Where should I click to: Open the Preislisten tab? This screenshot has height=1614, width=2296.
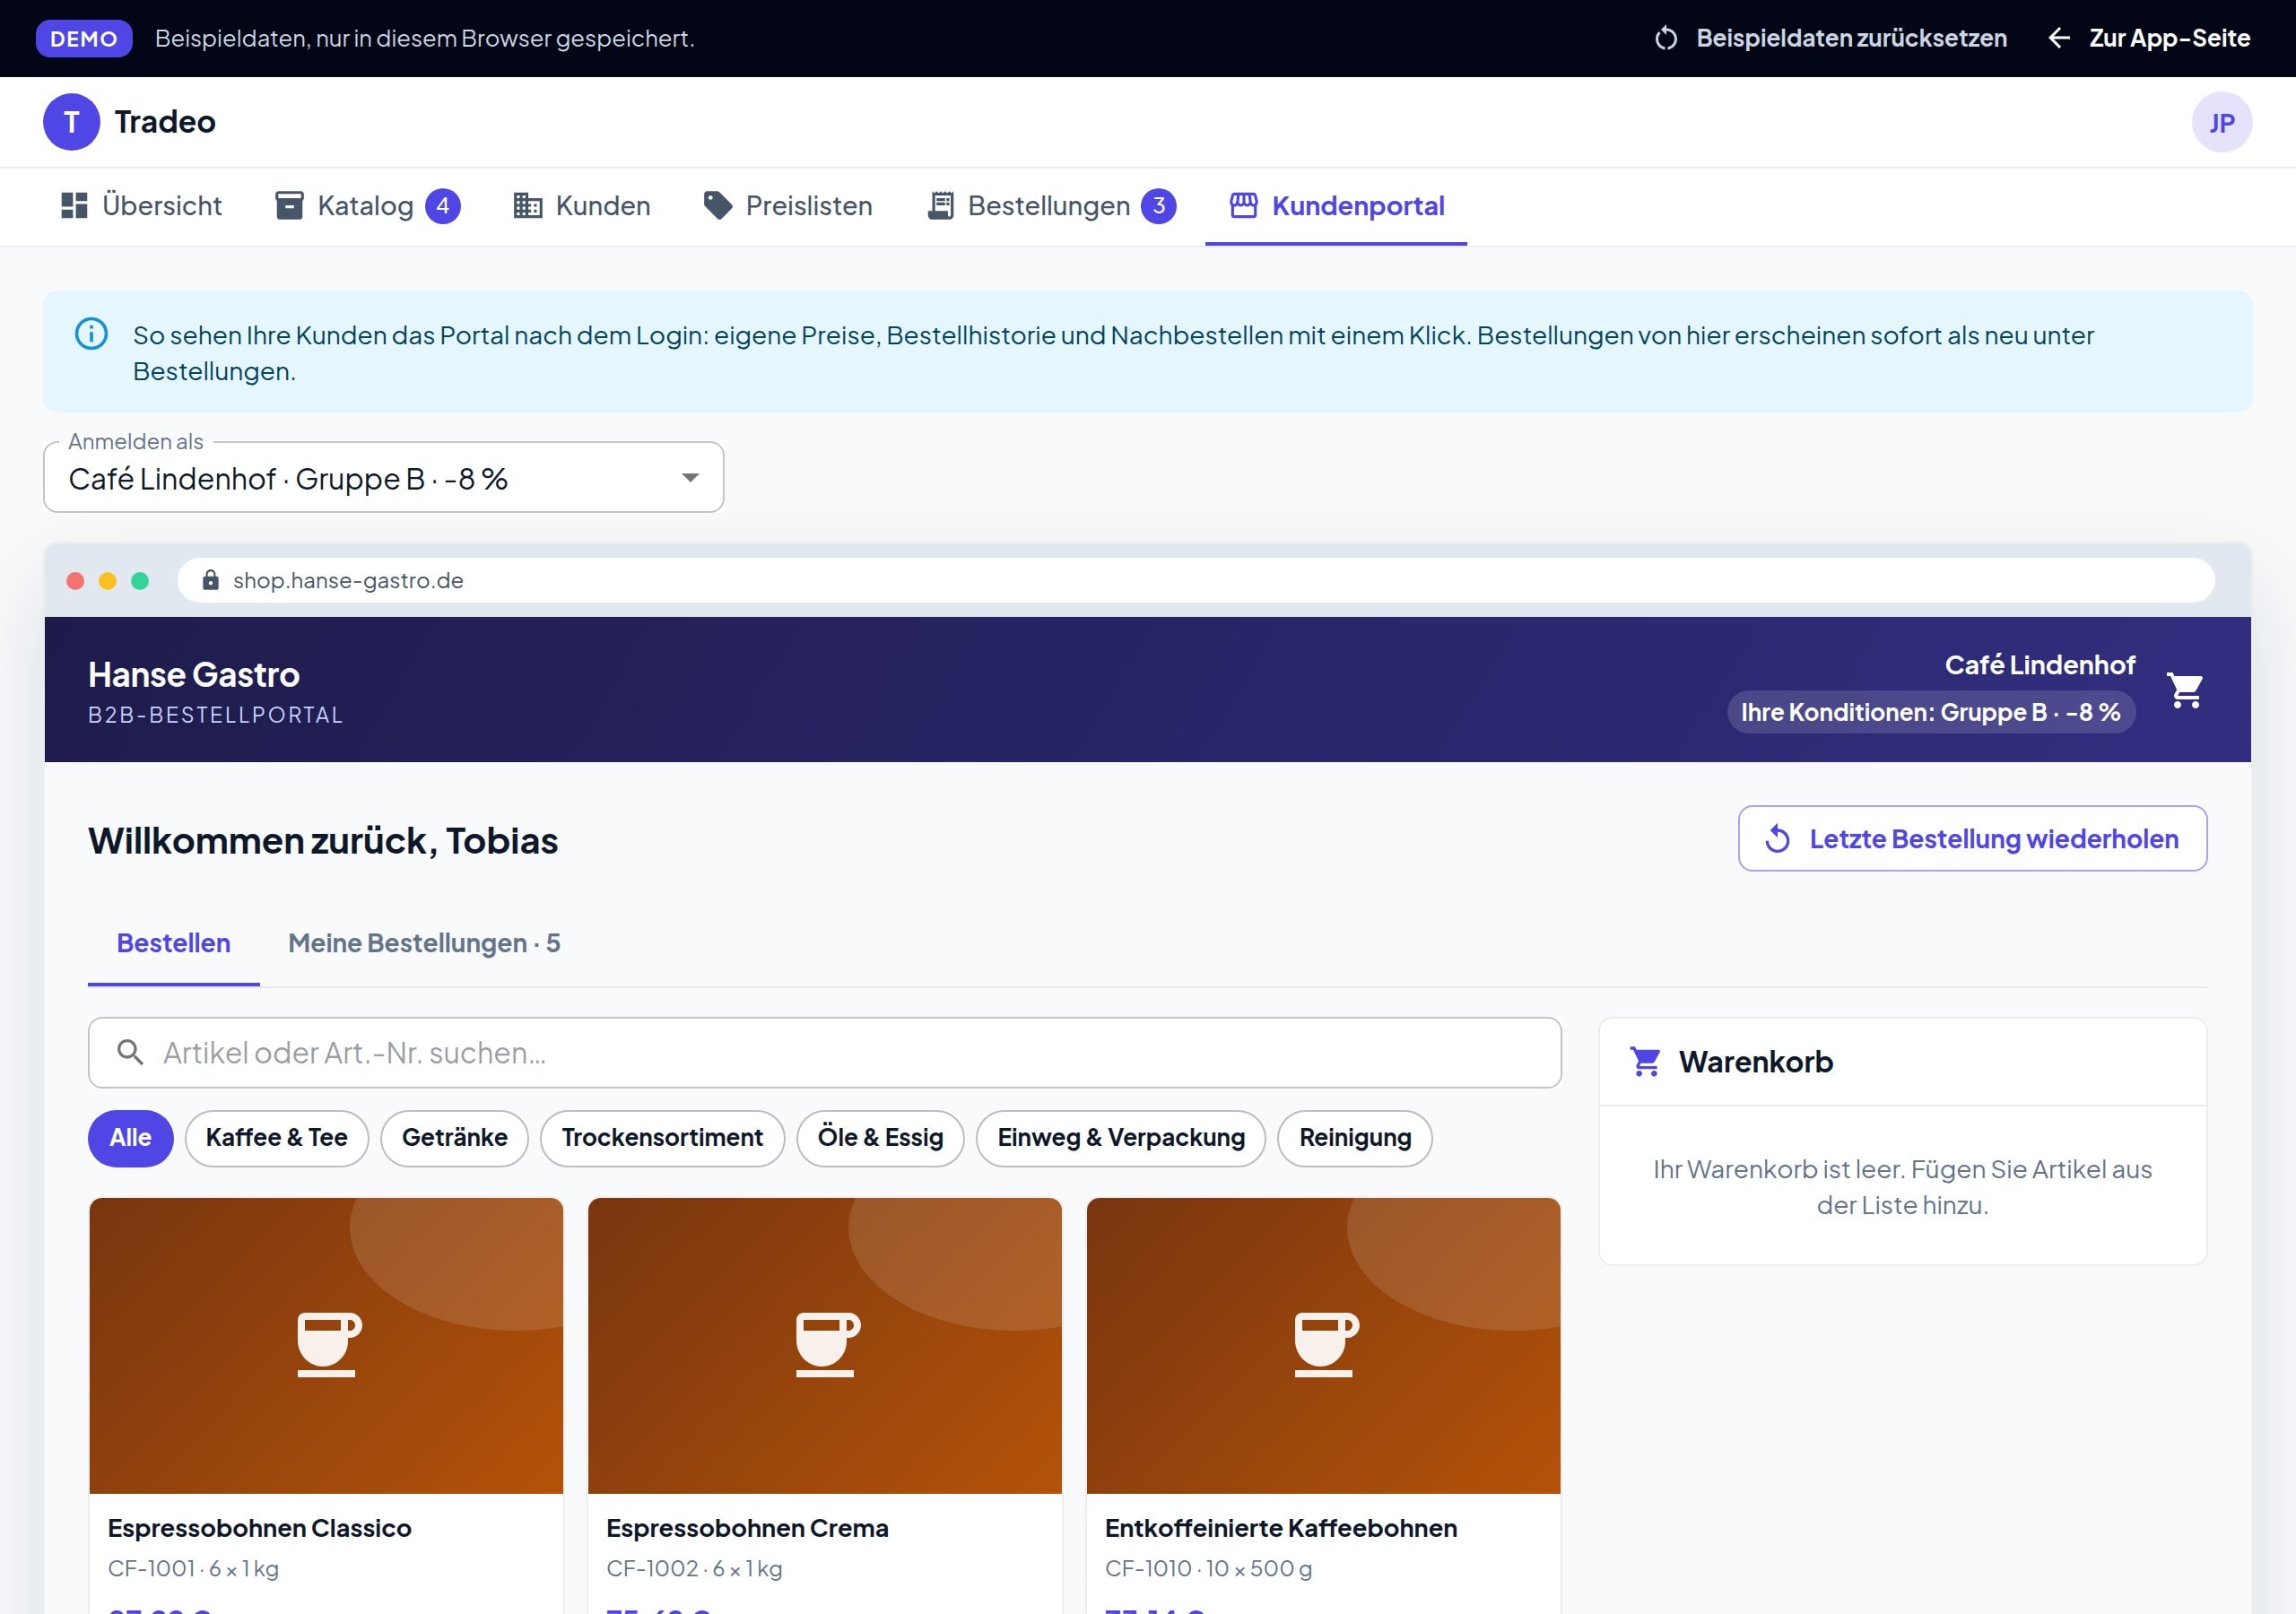click(x=788, y=206)
